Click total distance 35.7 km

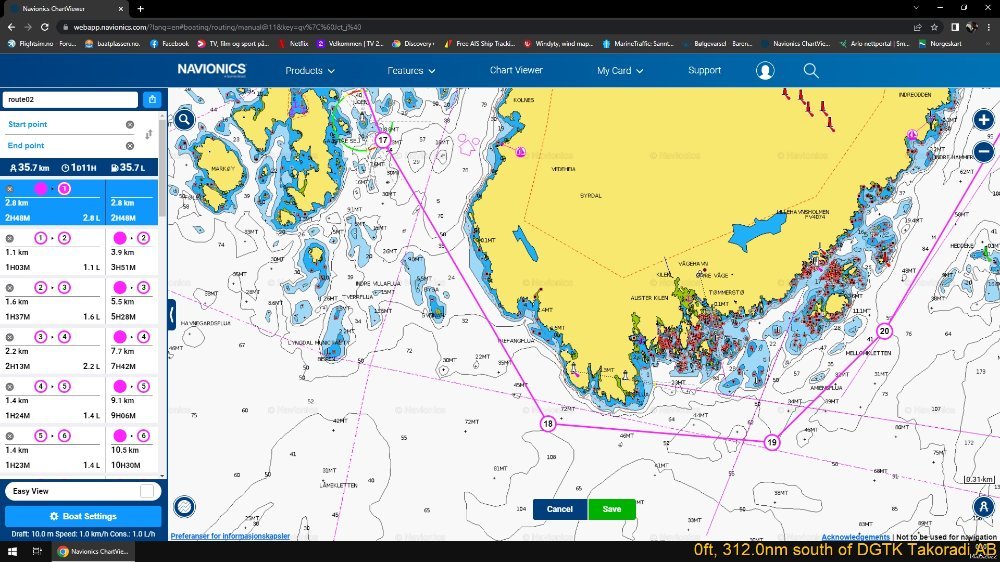pyautogui.click(x=29, y=168)
